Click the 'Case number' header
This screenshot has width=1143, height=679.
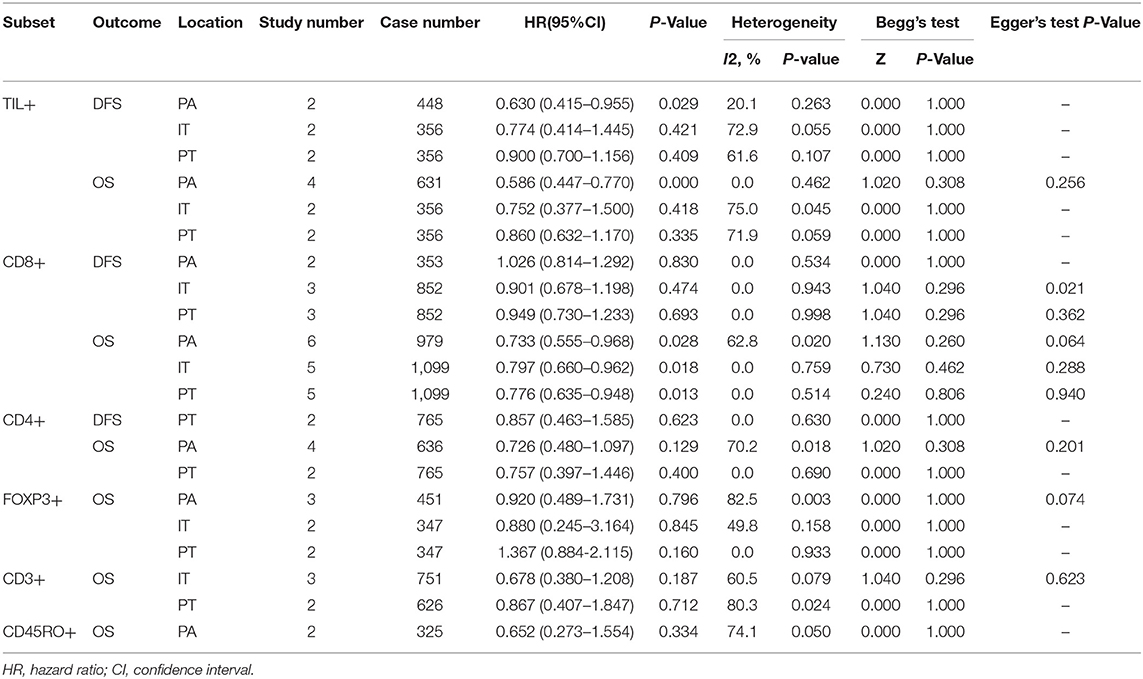pos(430,23)
